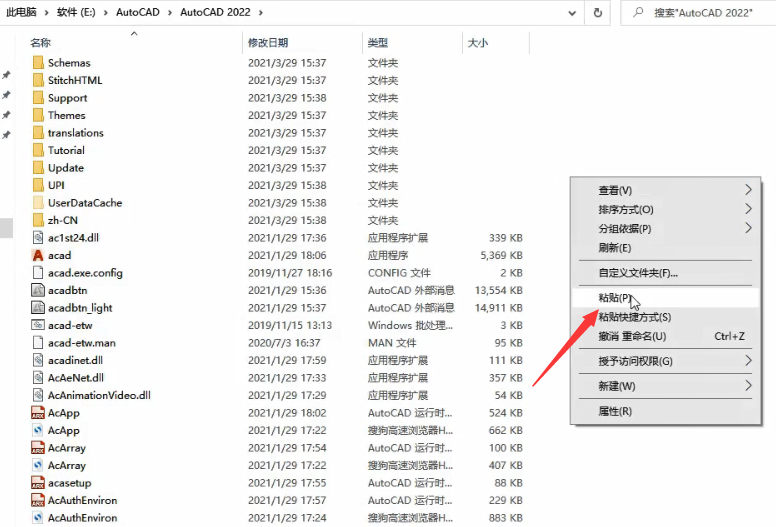
Task: Select the UPI folder icon
Action: point(38,185)
